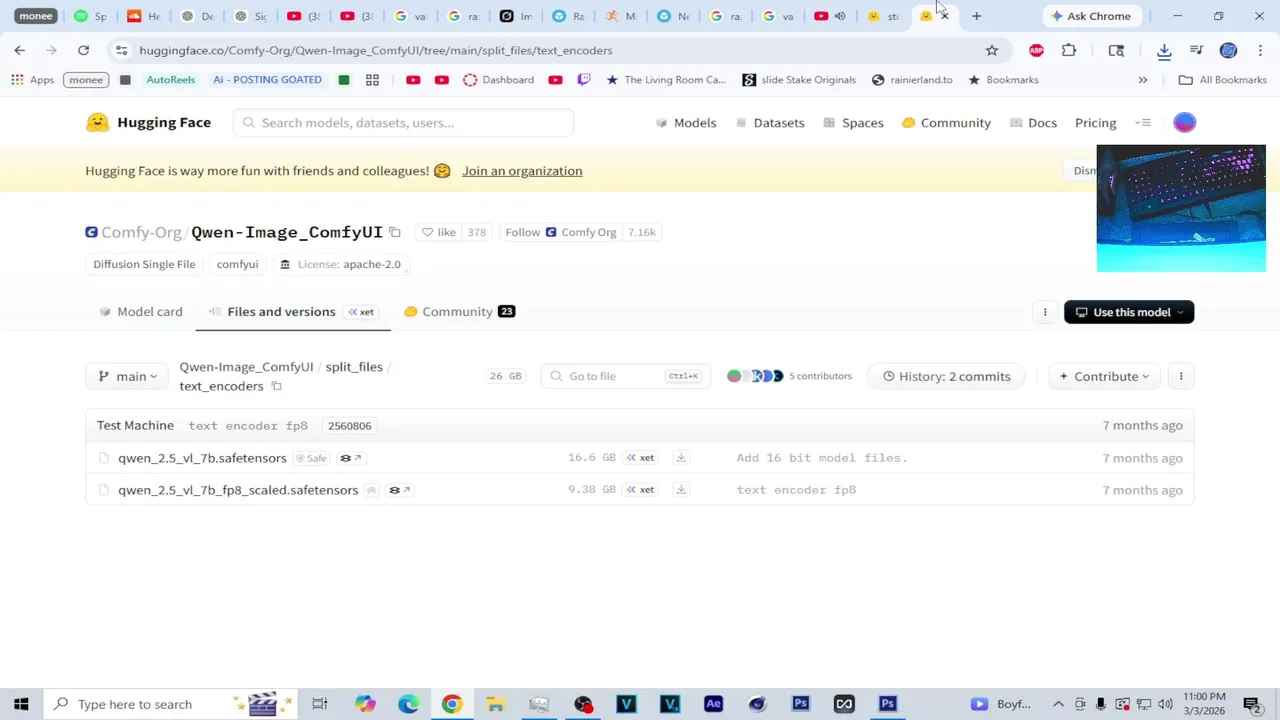Select Diffusion Single File tag
The width and height of the screenshot is (1280, 720).
point(144,264)
